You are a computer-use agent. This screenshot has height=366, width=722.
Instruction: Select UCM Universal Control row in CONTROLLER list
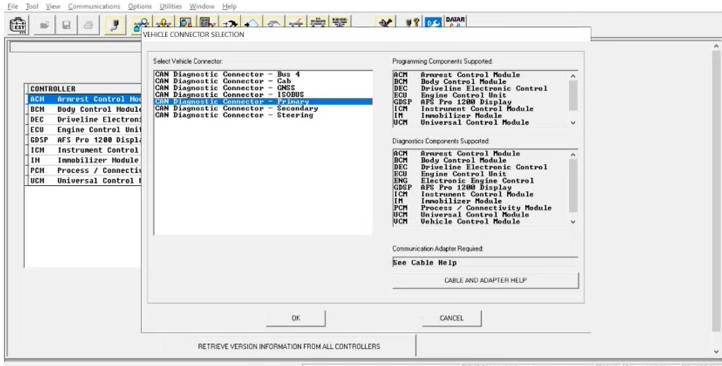(x=84, y=180)
